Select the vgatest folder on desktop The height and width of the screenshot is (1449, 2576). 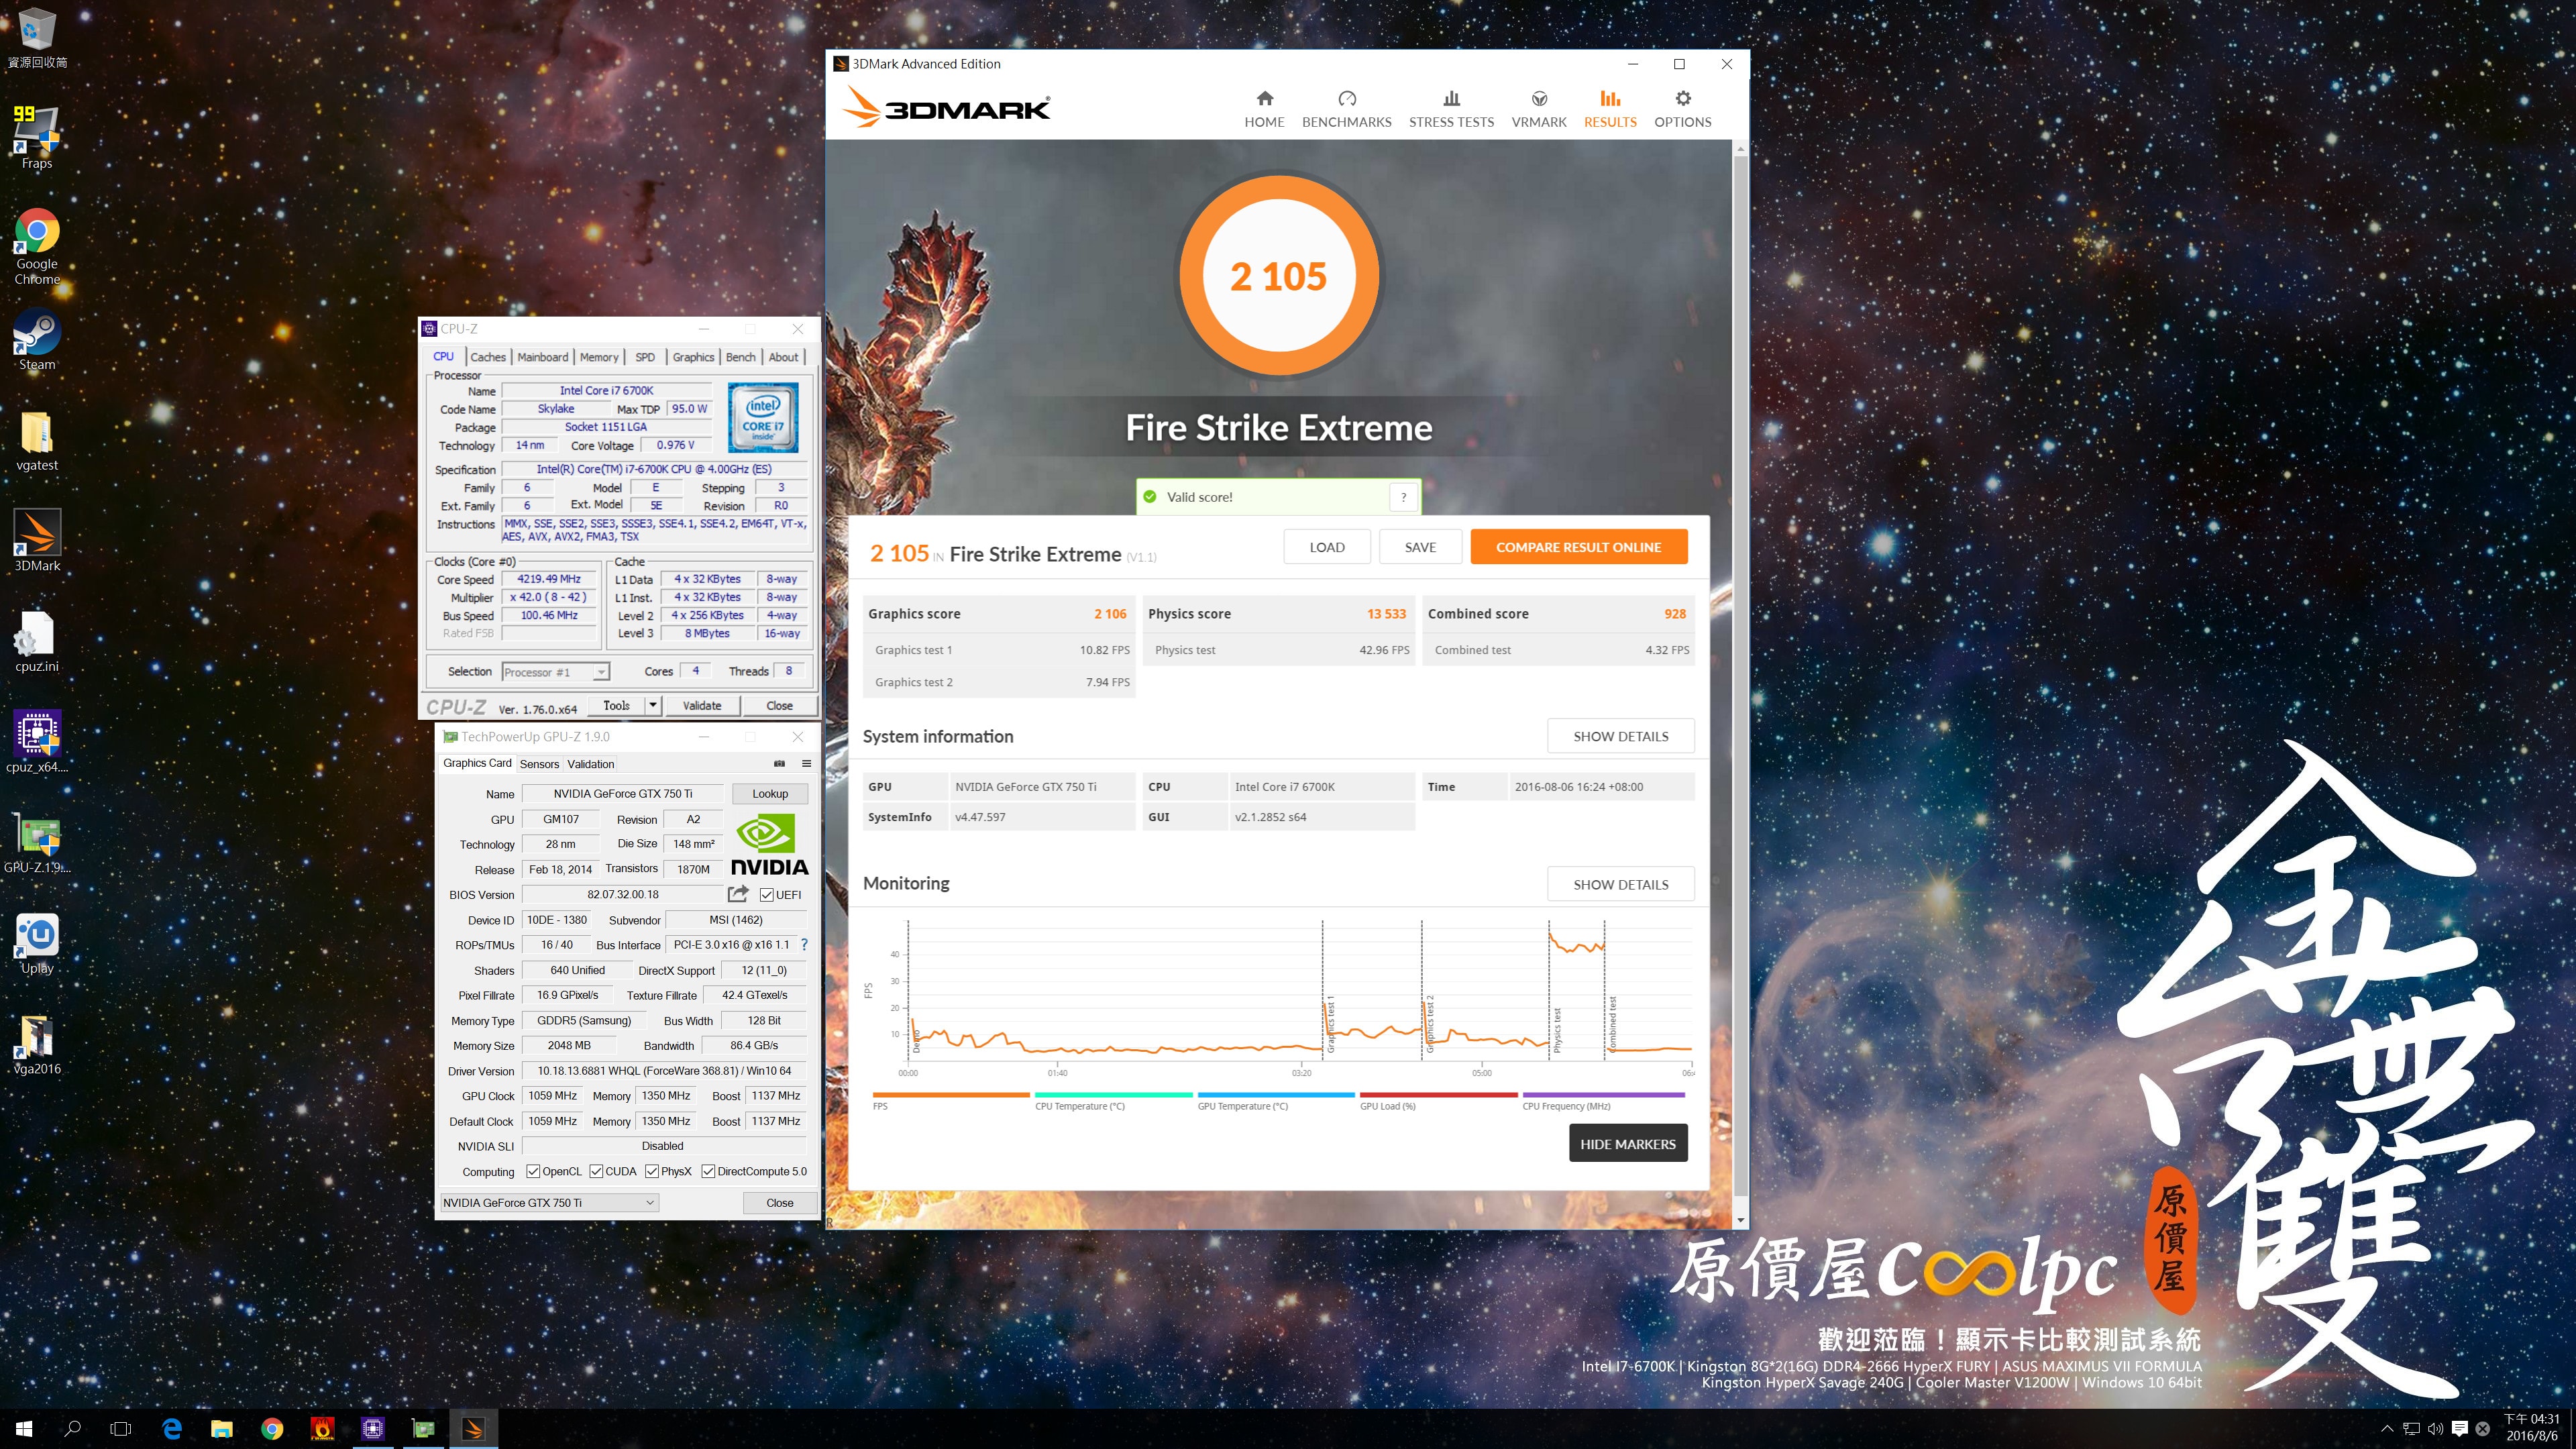point(37,440)
